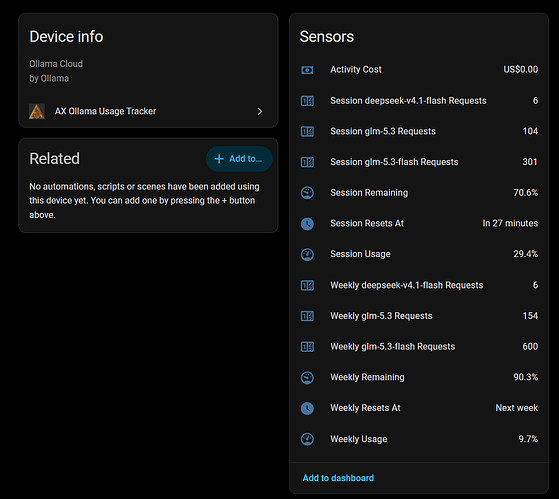Click the 600 weekly requests value
The width and height of the screenshot is (559, 499).
pyautogui.click(x=530, y=346)
